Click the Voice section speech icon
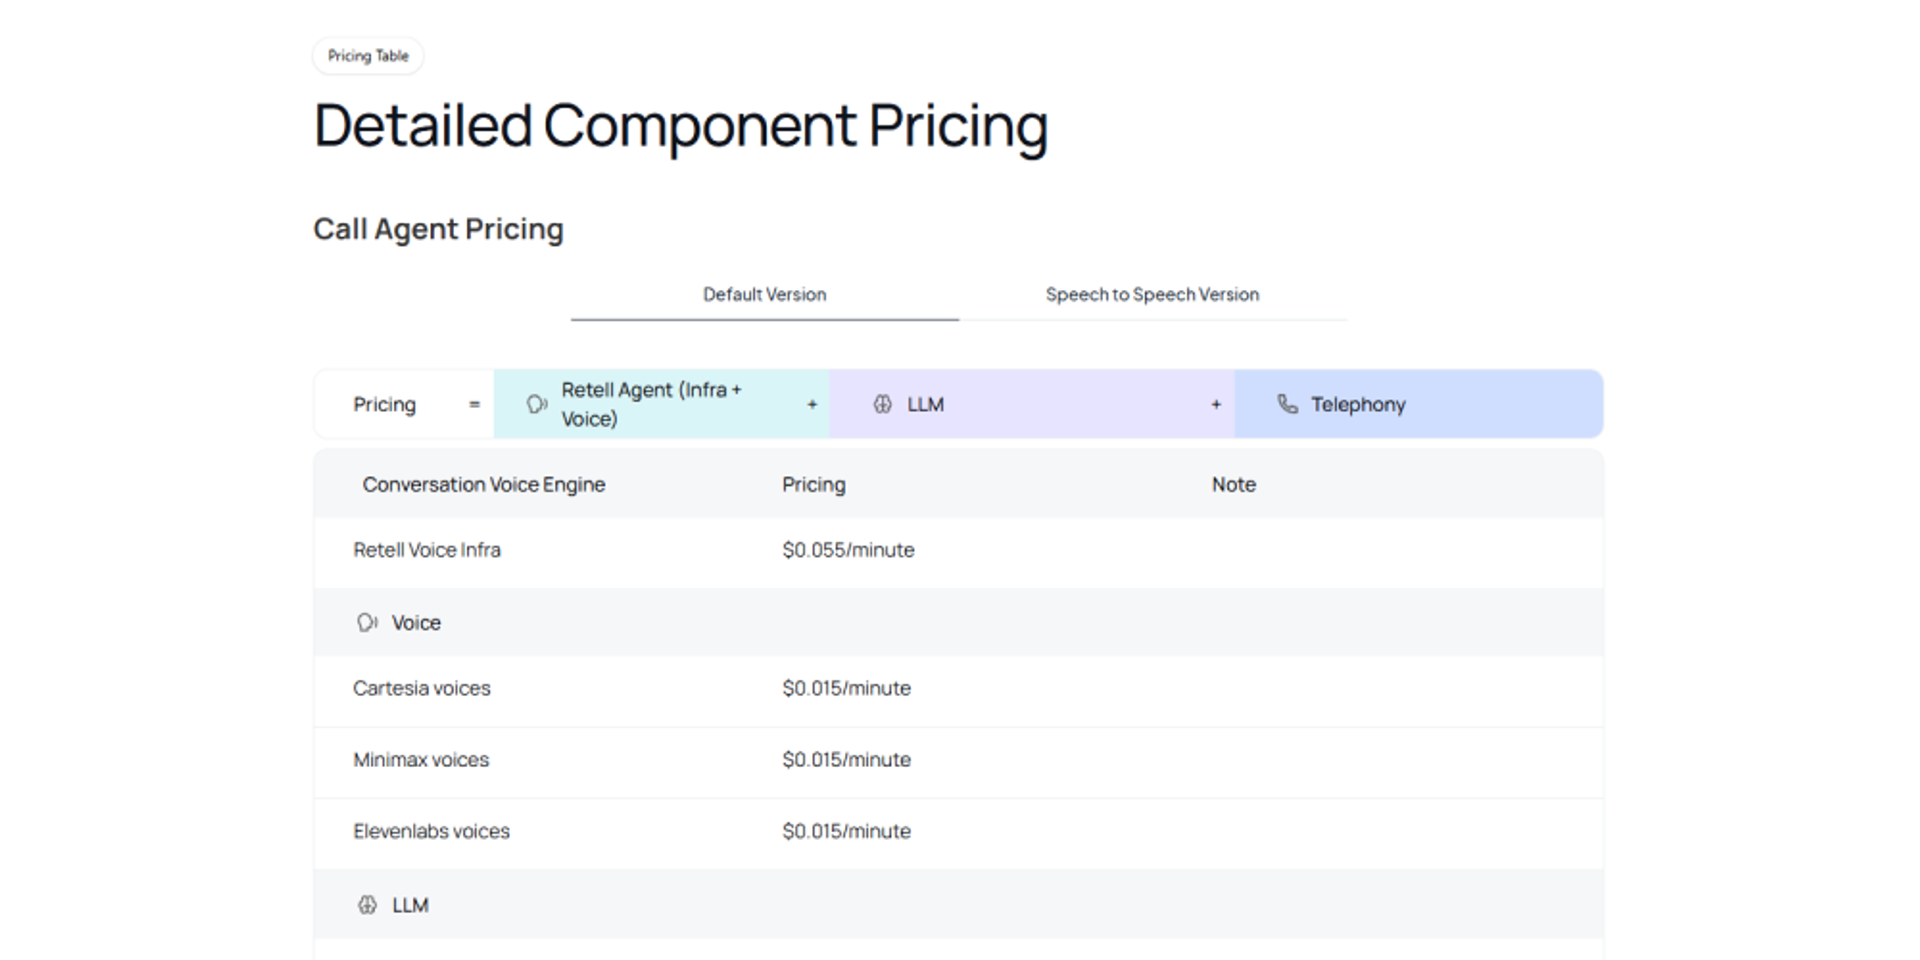The height and width of the screenshot is (960, 1920). tap(367, 623)
